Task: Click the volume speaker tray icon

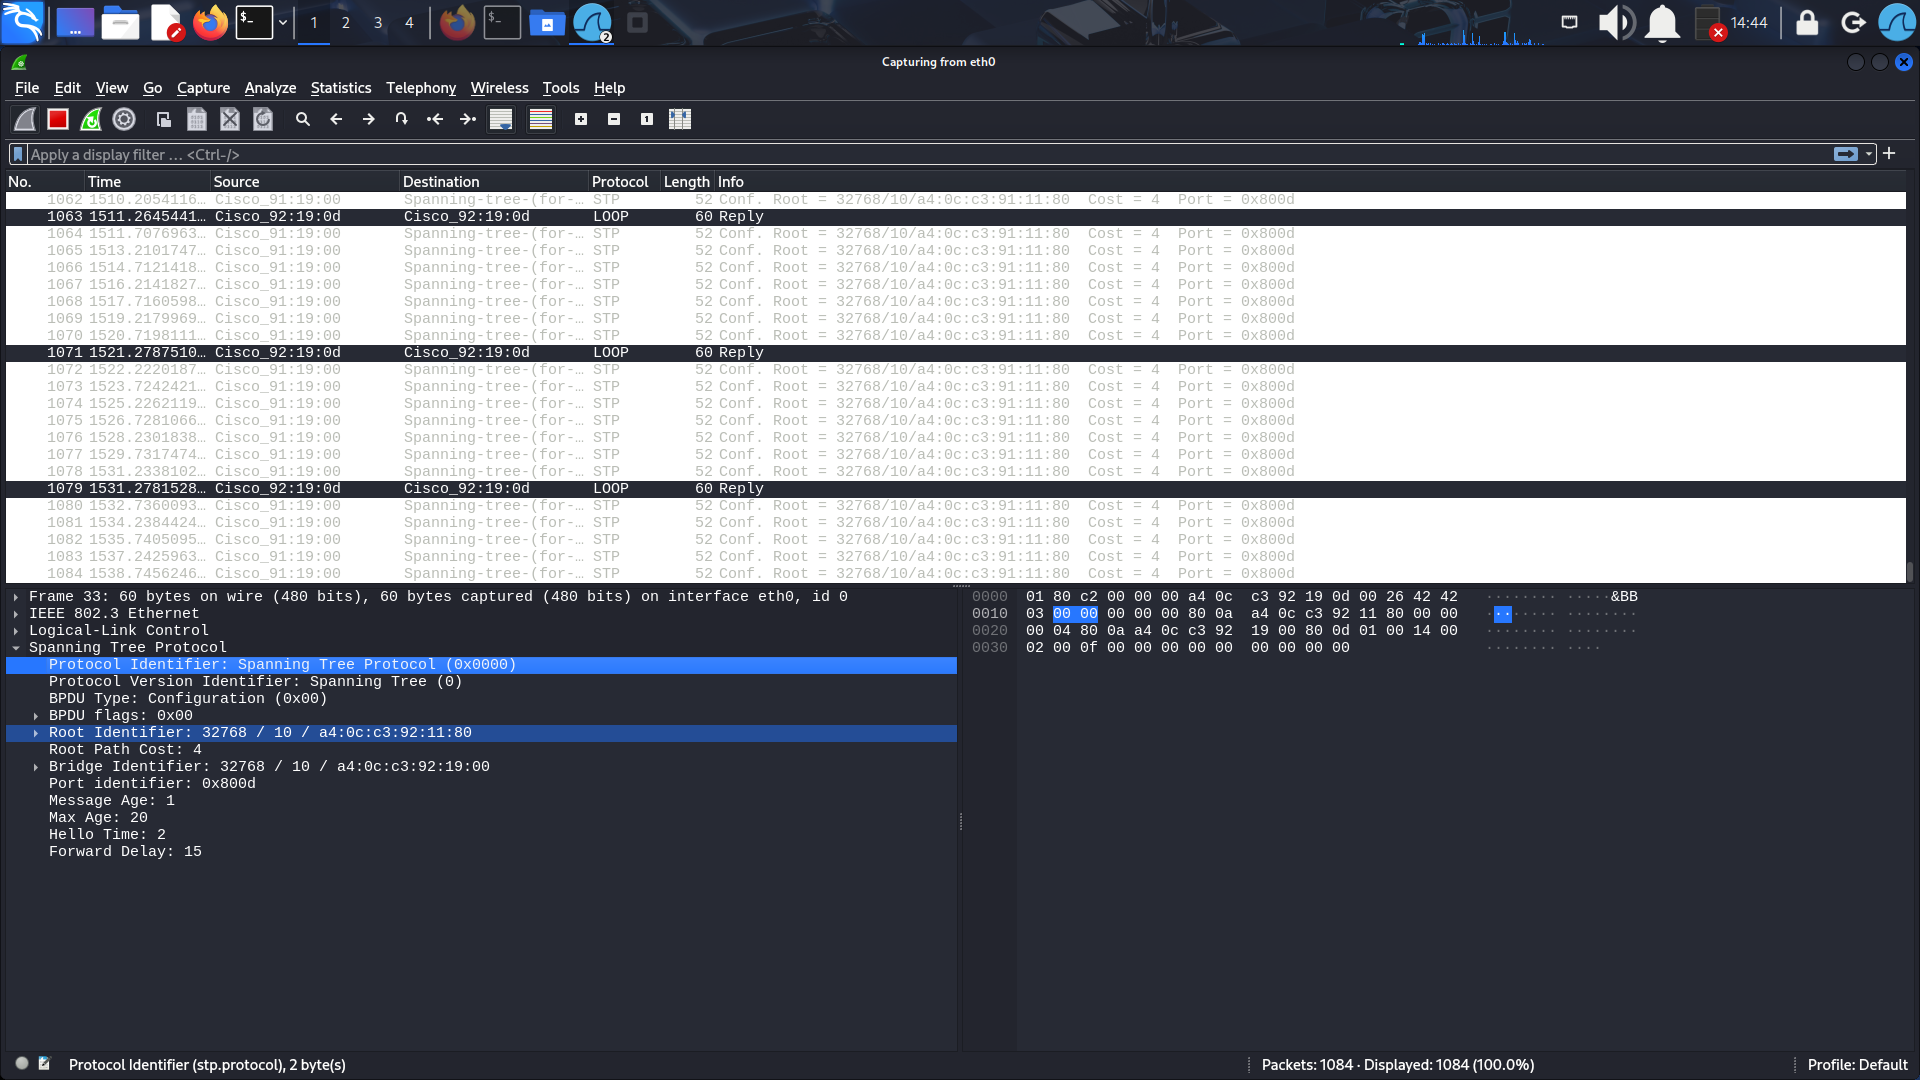Action: 1615,22
